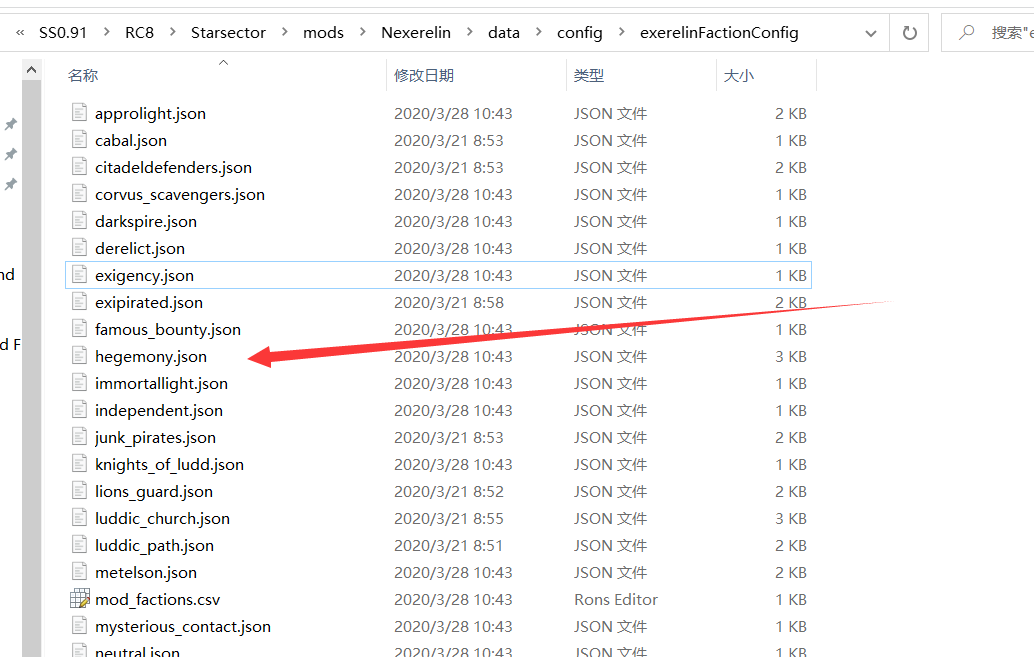Expand the chevron after Nexerelin in path
The height and width of the screenshot is (657, 1034).
coord(469,33)
